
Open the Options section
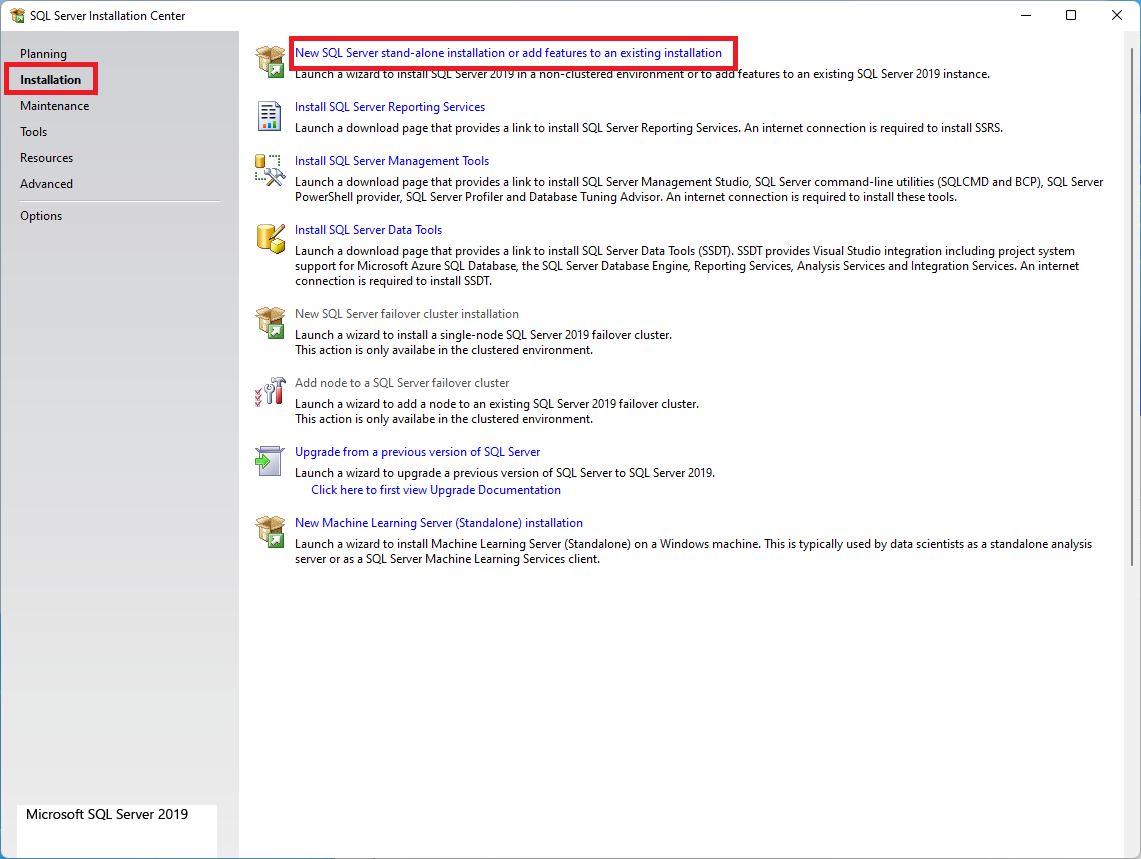41,215
